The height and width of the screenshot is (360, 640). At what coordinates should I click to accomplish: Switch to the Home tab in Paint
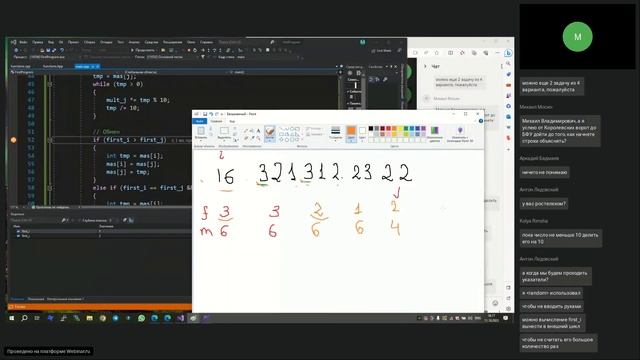tap(216, 121)
